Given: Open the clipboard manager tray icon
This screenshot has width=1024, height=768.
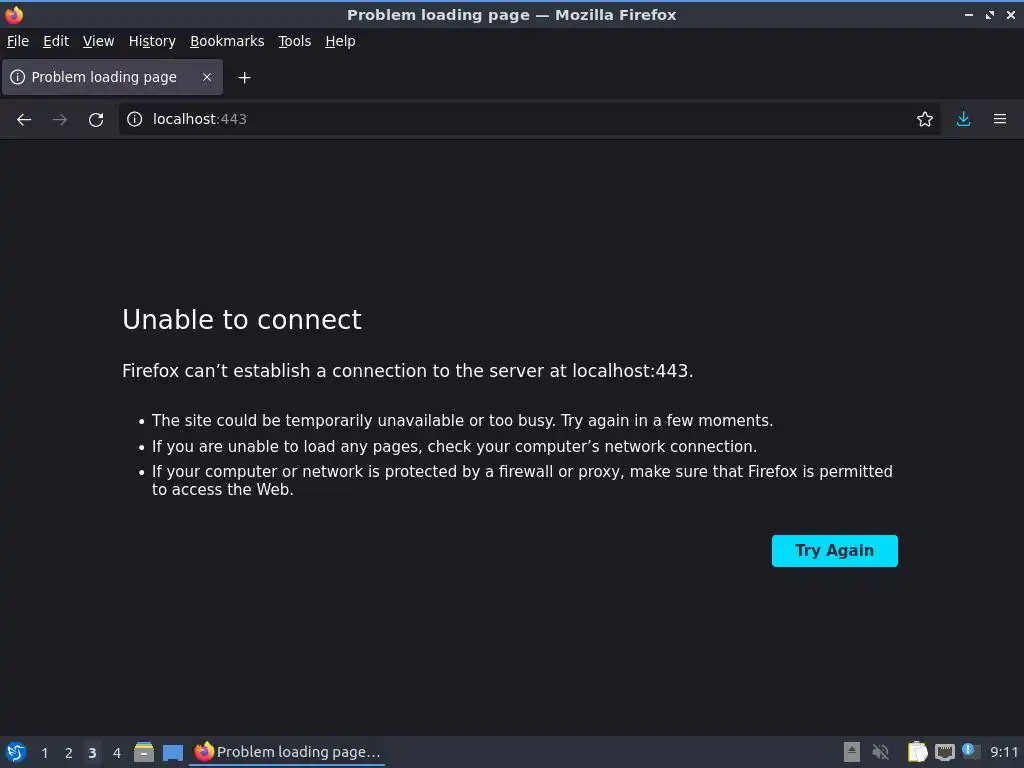Looking at the screenshot, I should pos(918,752).
